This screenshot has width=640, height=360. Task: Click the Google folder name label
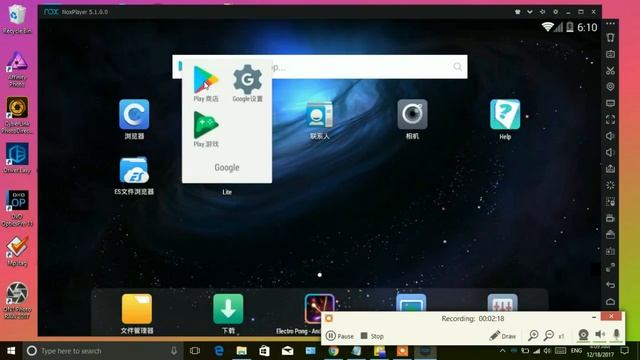point(227,167)
